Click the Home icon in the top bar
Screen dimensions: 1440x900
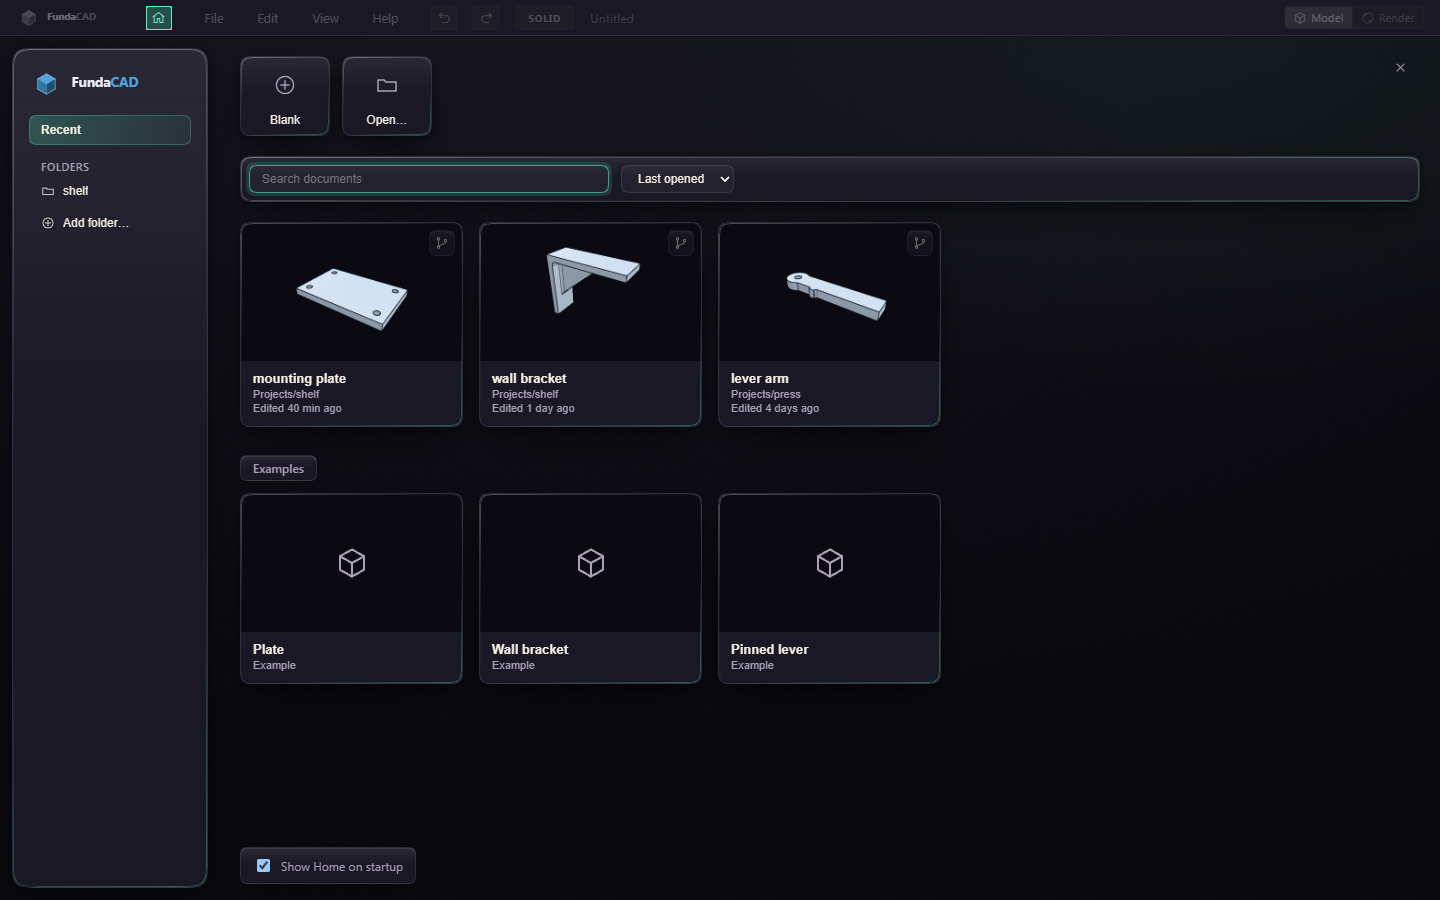click(x=158, y=18)
